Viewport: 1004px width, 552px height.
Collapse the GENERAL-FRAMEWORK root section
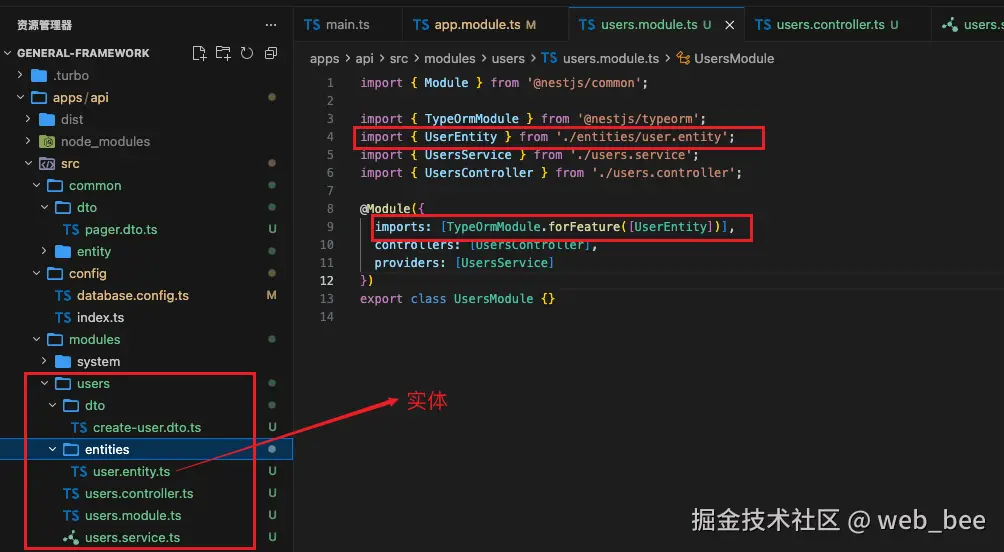click(8, 53)
